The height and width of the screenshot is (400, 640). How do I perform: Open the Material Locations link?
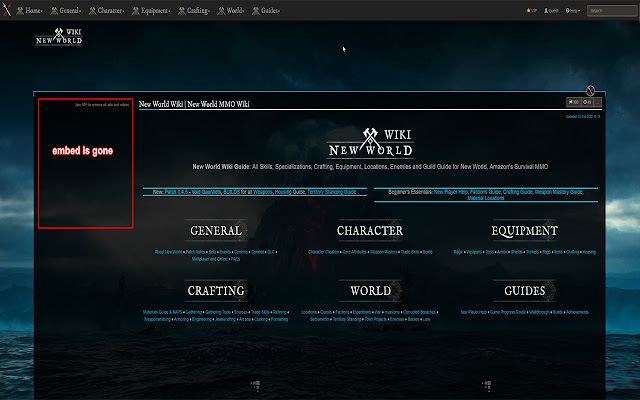[486, 198]
